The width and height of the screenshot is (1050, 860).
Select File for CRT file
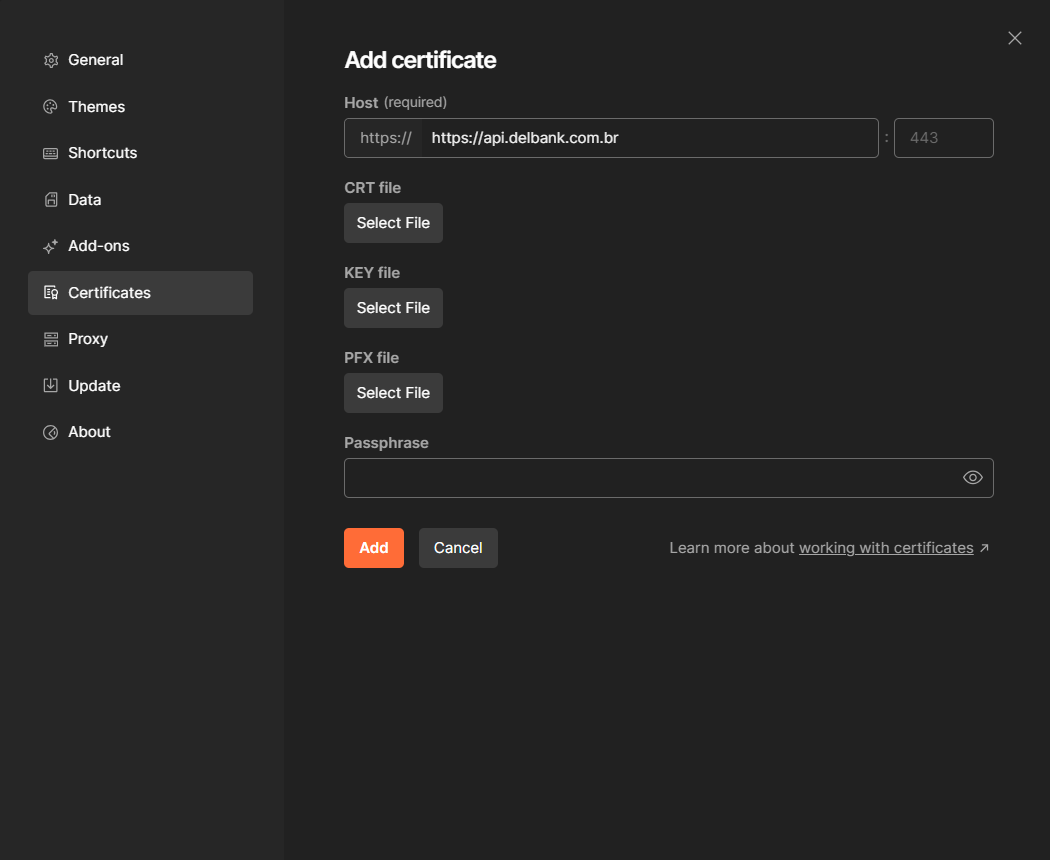pos(393,223)
